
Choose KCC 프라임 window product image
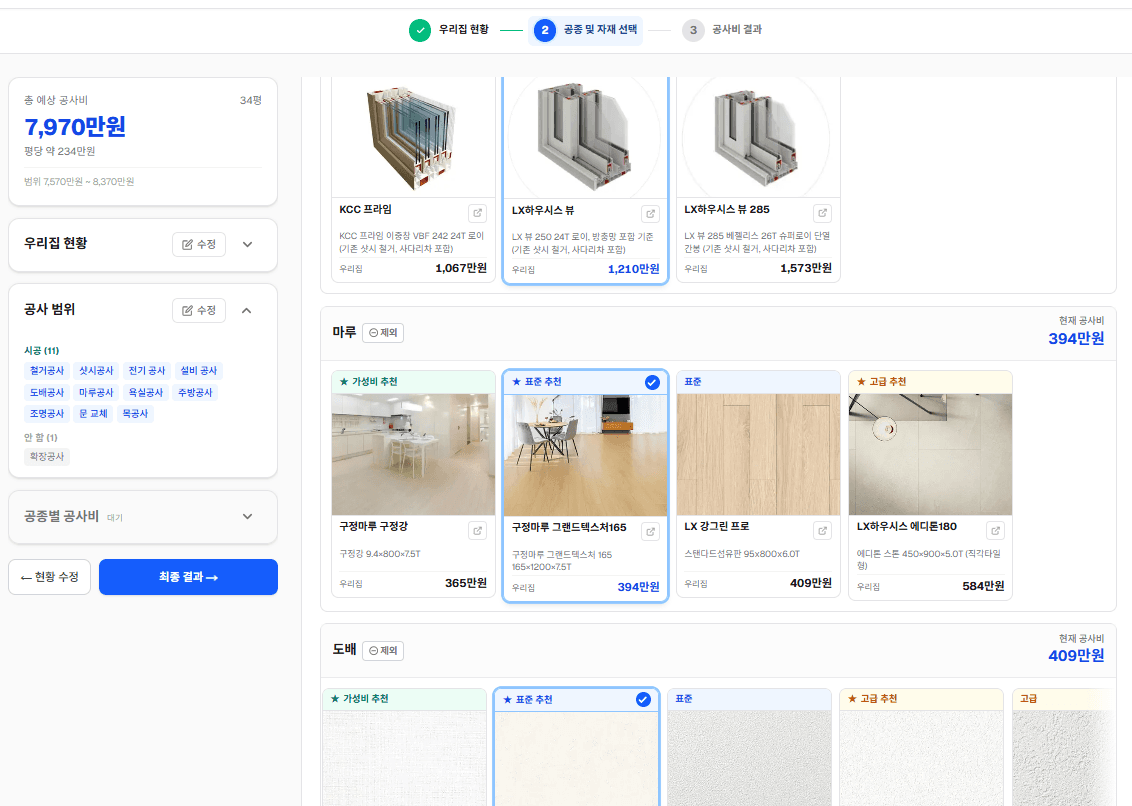pos(413,137)
